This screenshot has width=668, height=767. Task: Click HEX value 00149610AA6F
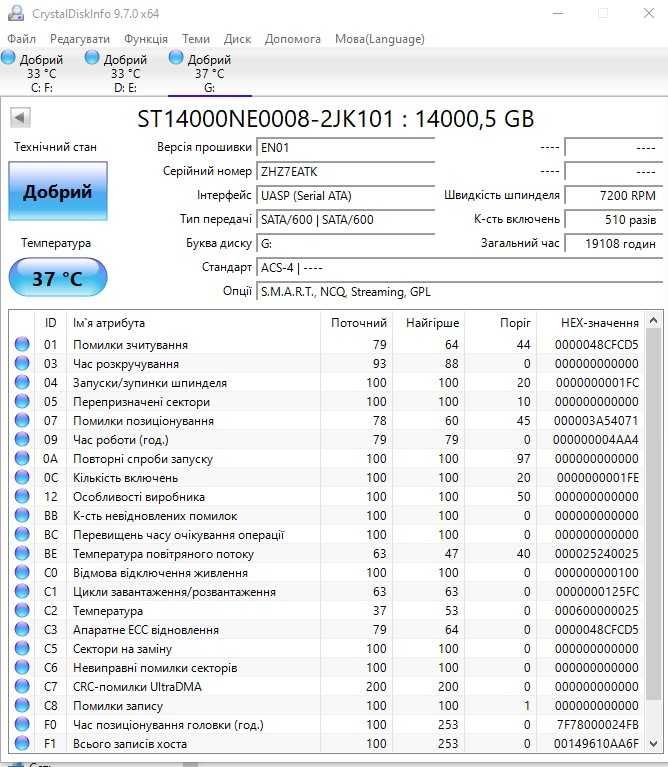596,744
